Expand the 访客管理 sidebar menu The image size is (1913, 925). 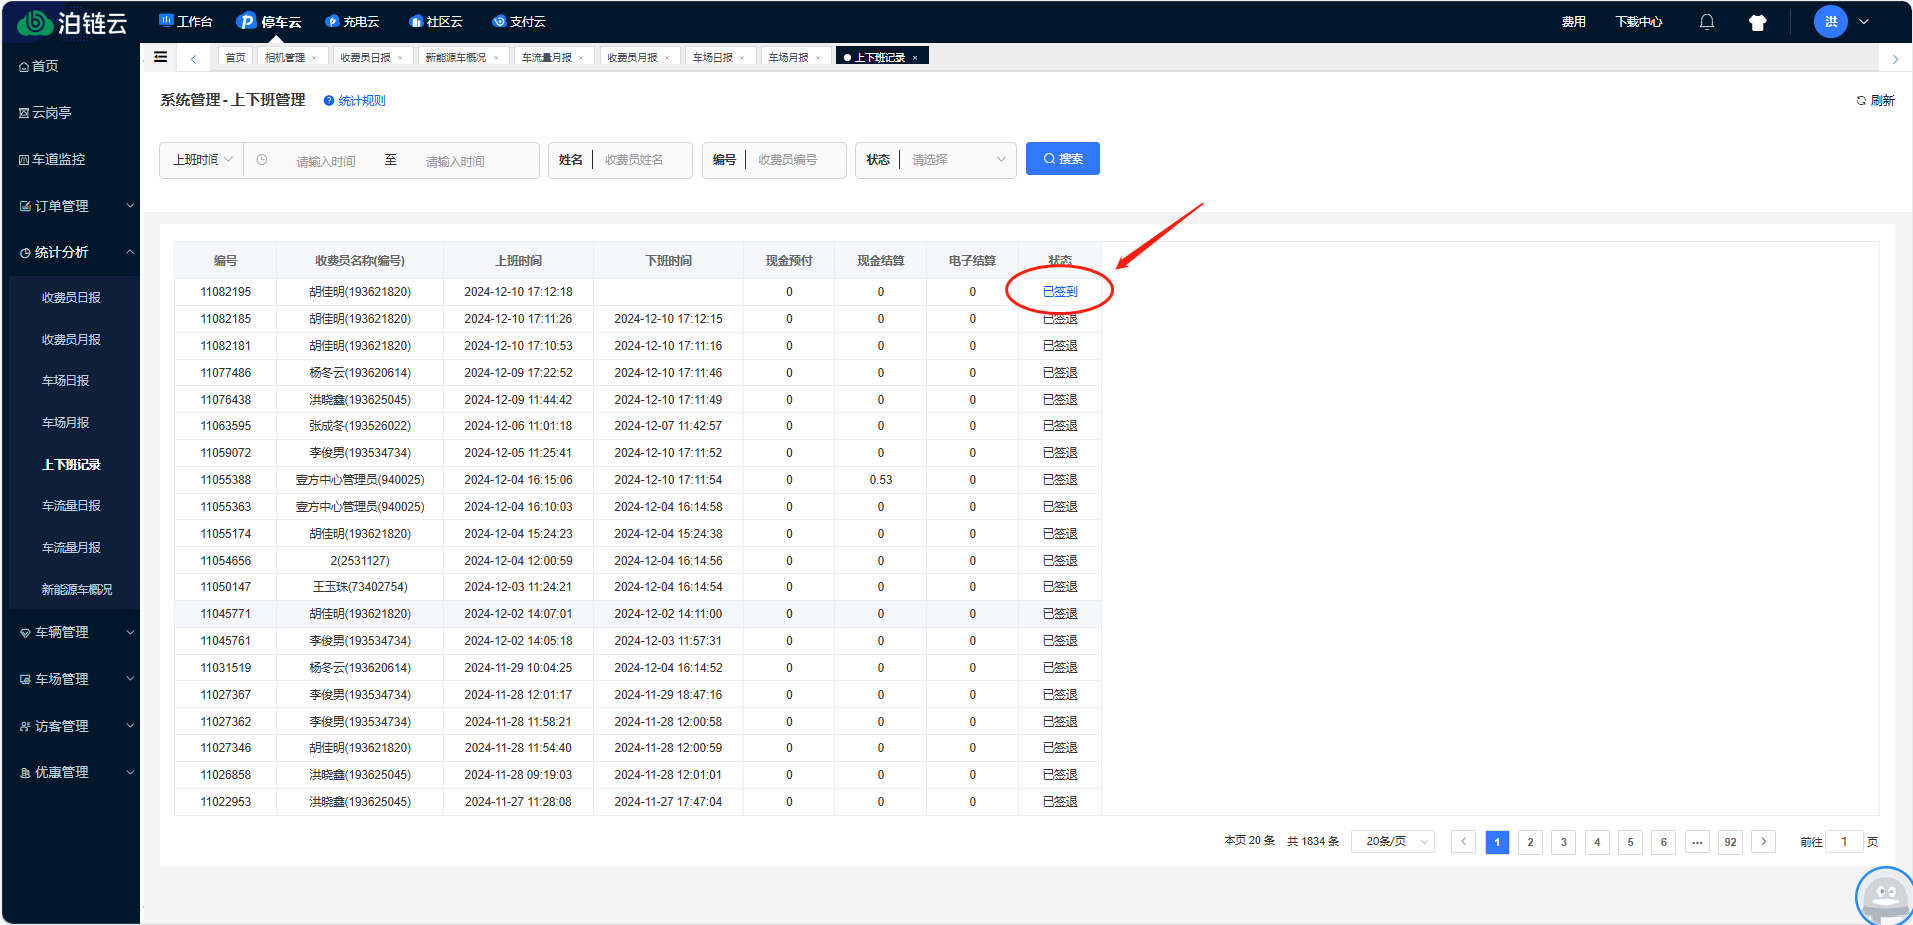[x=71, y=726]
